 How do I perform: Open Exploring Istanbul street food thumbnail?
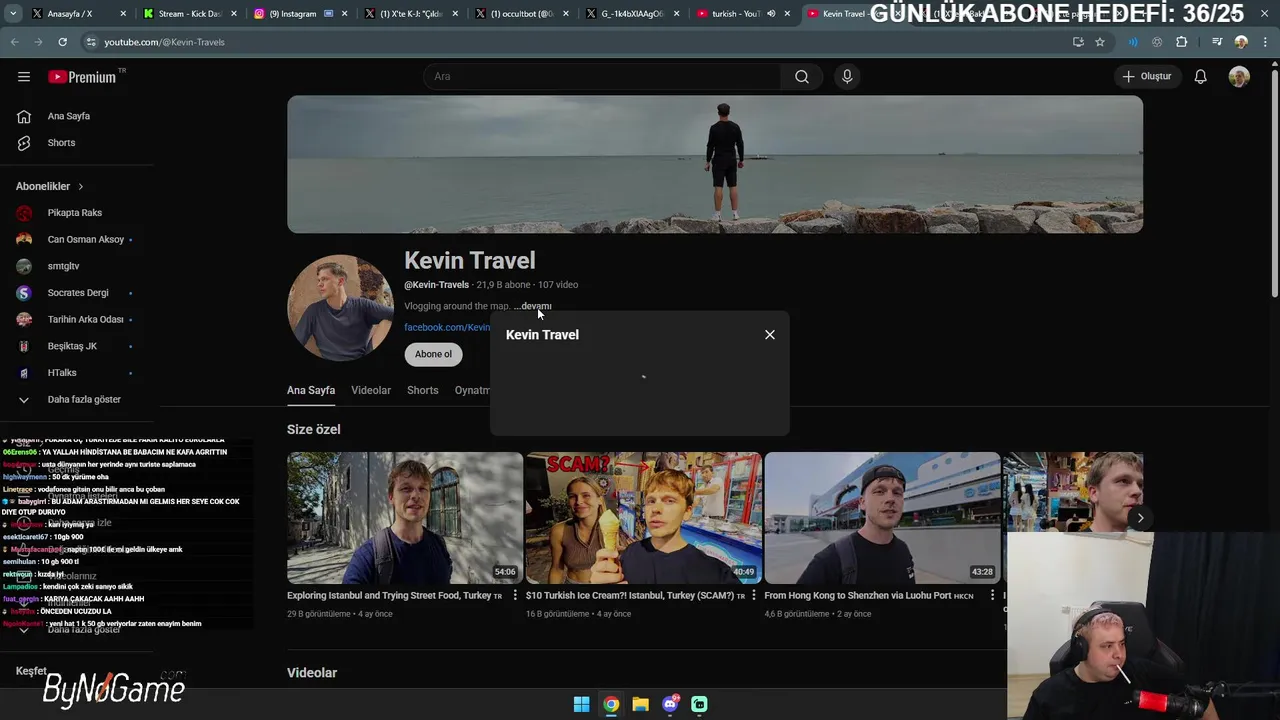pos(405,518)
